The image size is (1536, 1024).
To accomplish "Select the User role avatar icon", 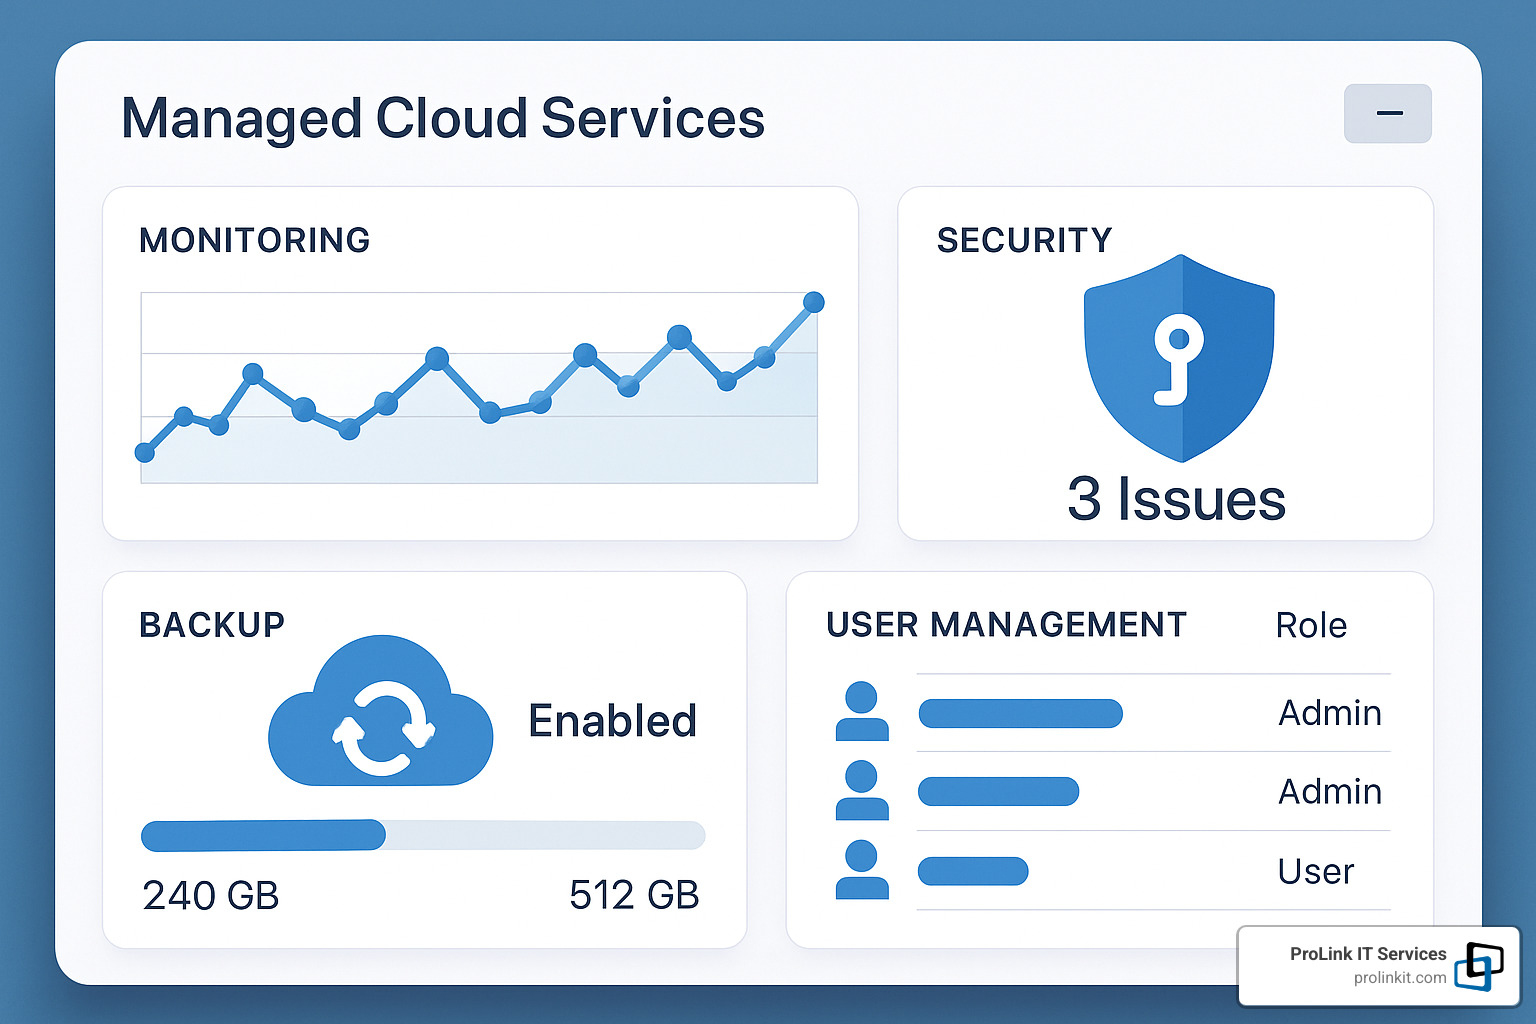I will (x=861, y=869).
